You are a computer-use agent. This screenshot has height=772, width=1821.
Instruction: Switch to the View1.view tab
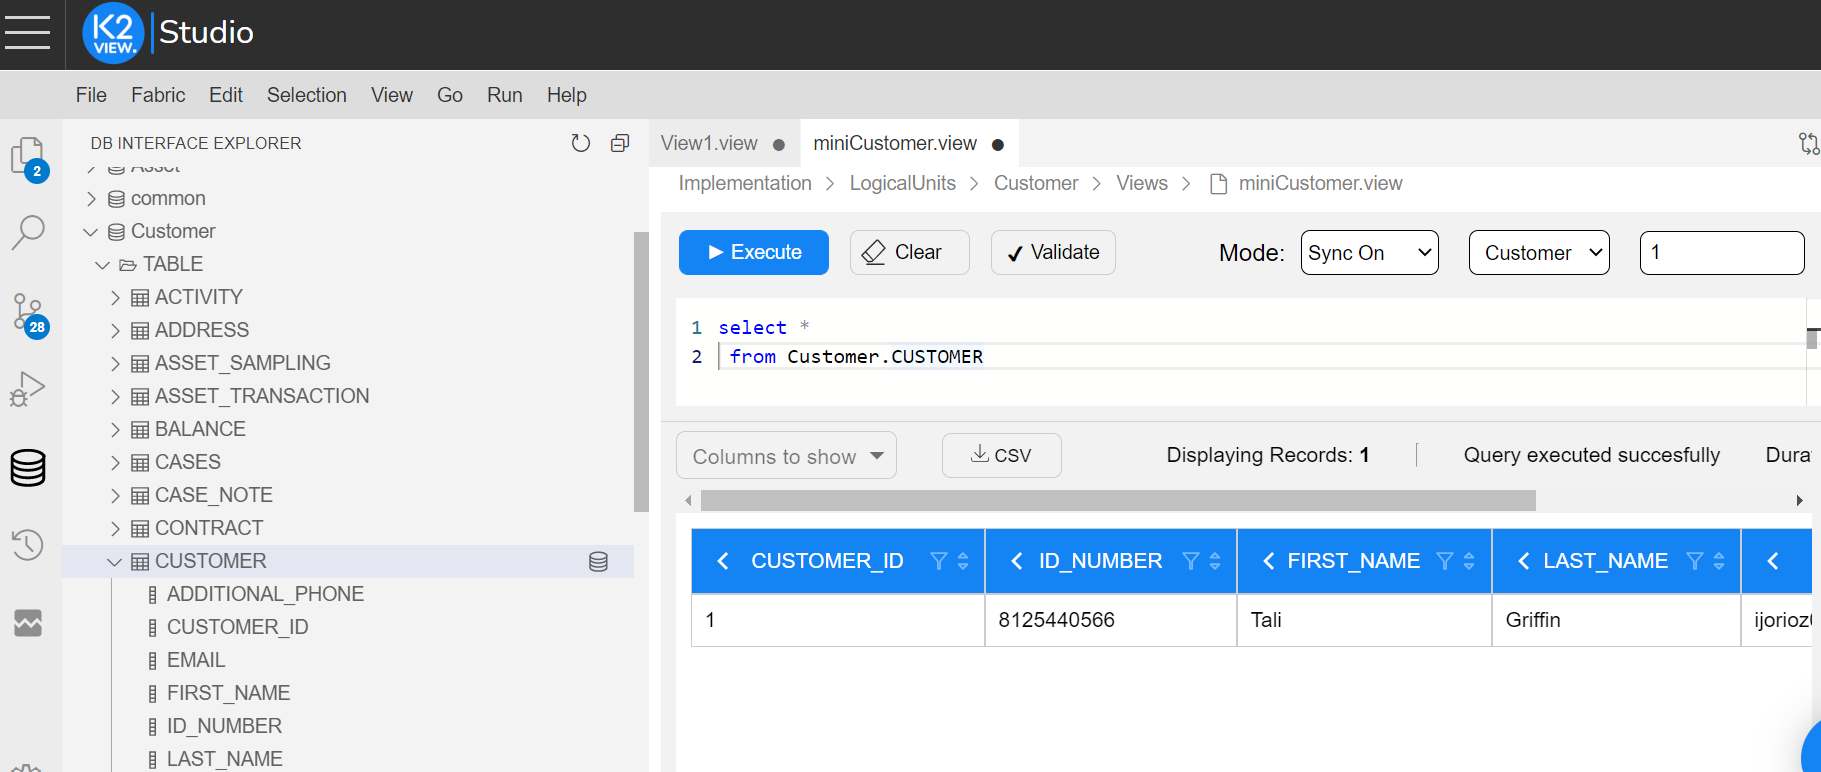point(709,143)
